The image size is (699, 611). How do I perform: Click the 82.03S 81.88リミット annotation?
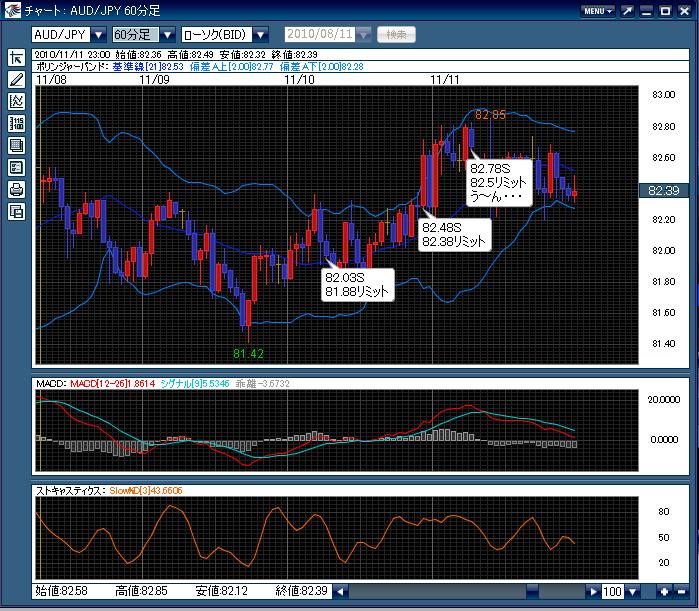[358, 285]
